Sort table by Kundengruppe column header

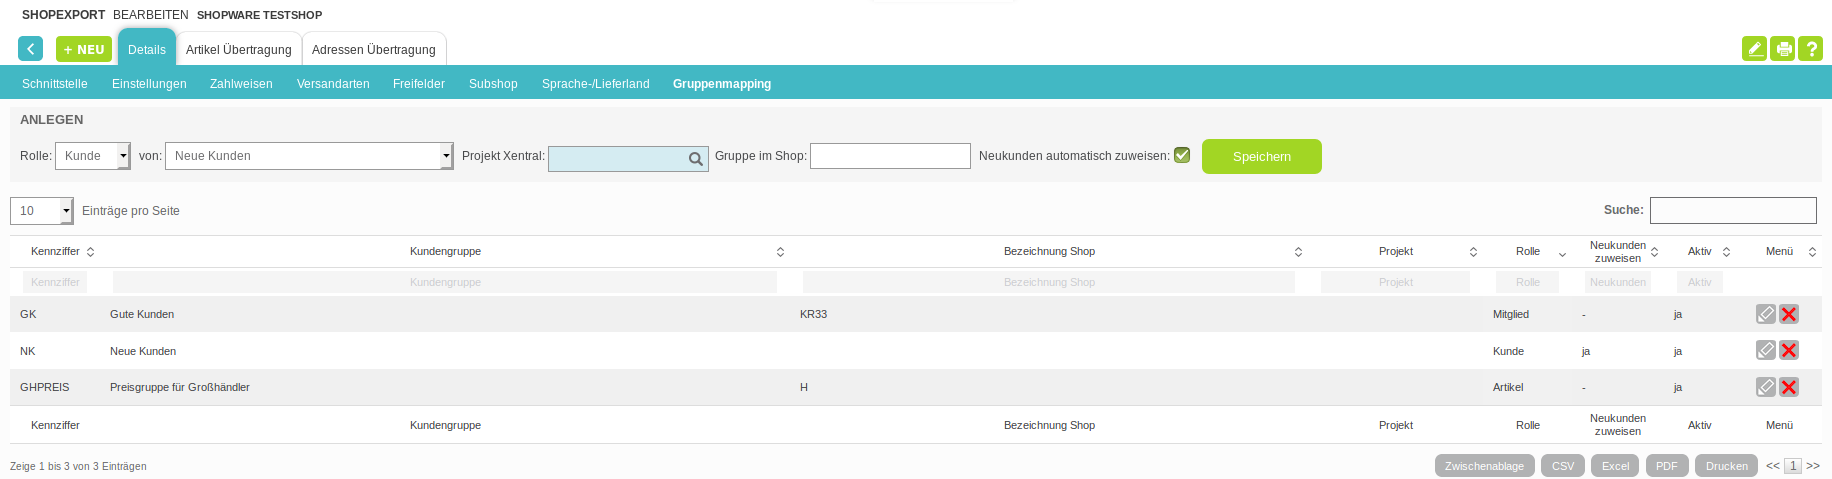point(445,251)
